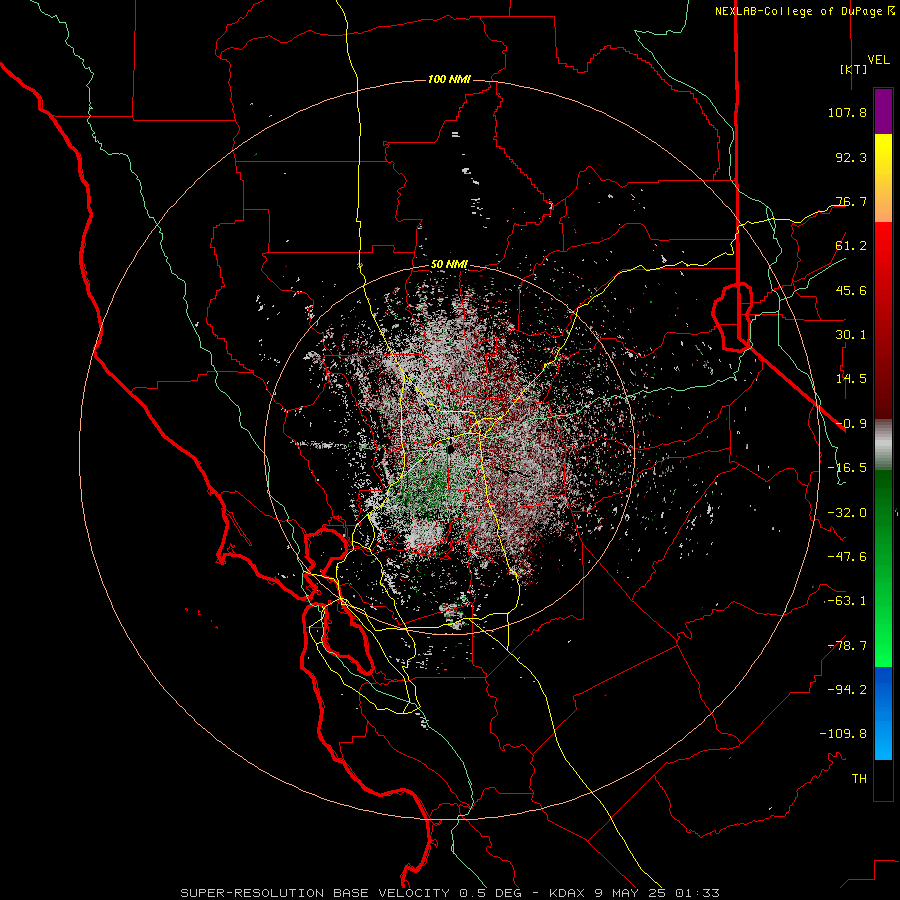This screenshot has width=900, height=900.
Task: Click the 61.2 legend value
Action: click(851, 246)
